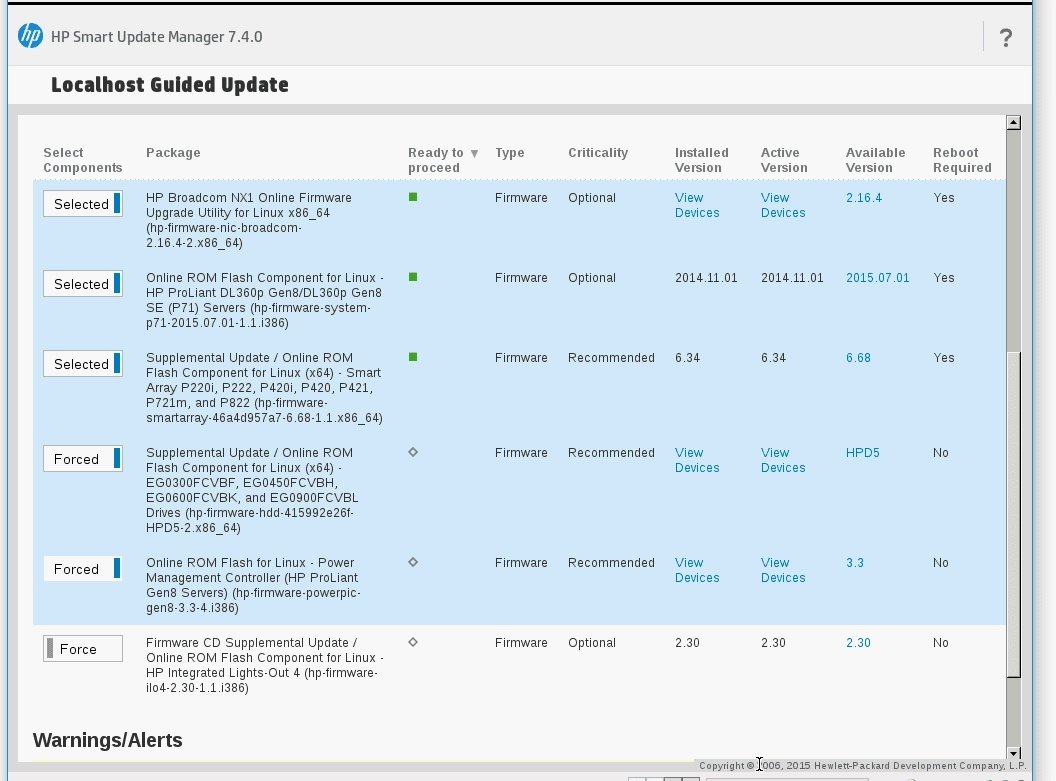Viewport: 1056px width, 781px height.
Task: Open available version 2.30 link
Action: [x=858, y=642]
